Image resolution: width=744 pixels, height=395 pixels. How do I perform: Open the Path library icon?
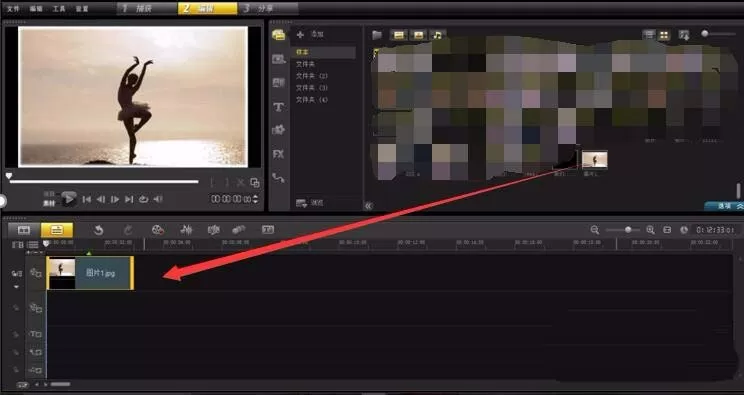pos(279,178)
